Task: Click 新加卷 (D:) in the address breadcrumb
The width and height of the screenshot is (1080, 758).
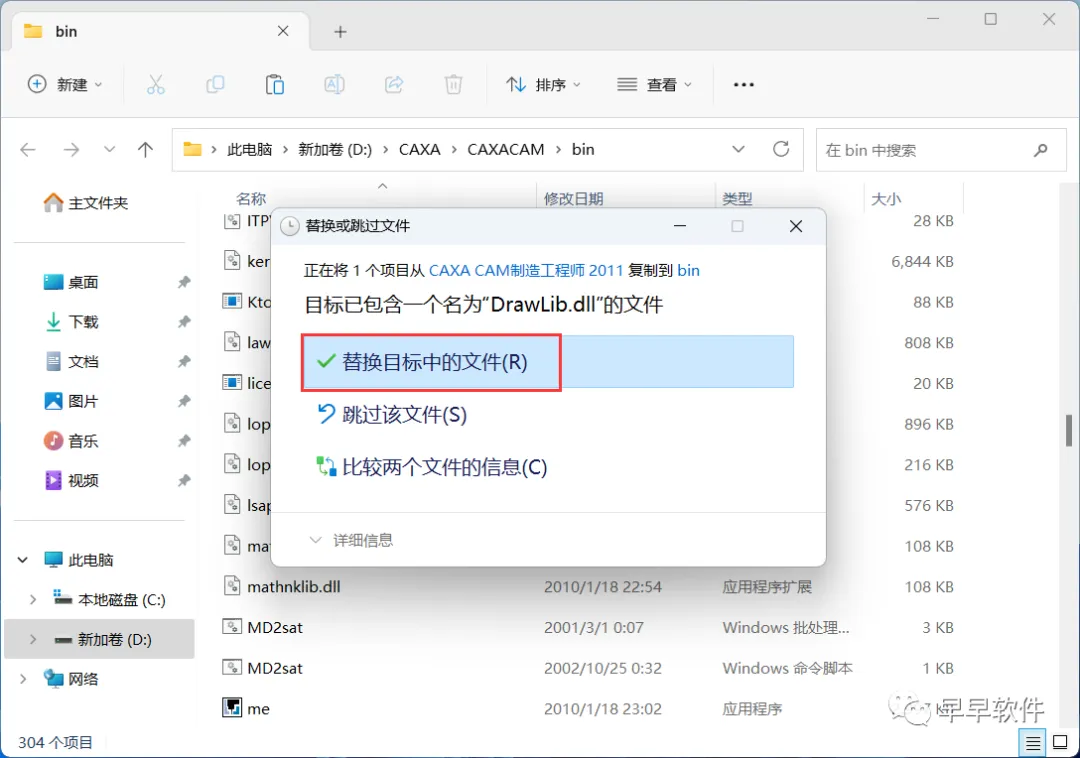Action: 335,149
